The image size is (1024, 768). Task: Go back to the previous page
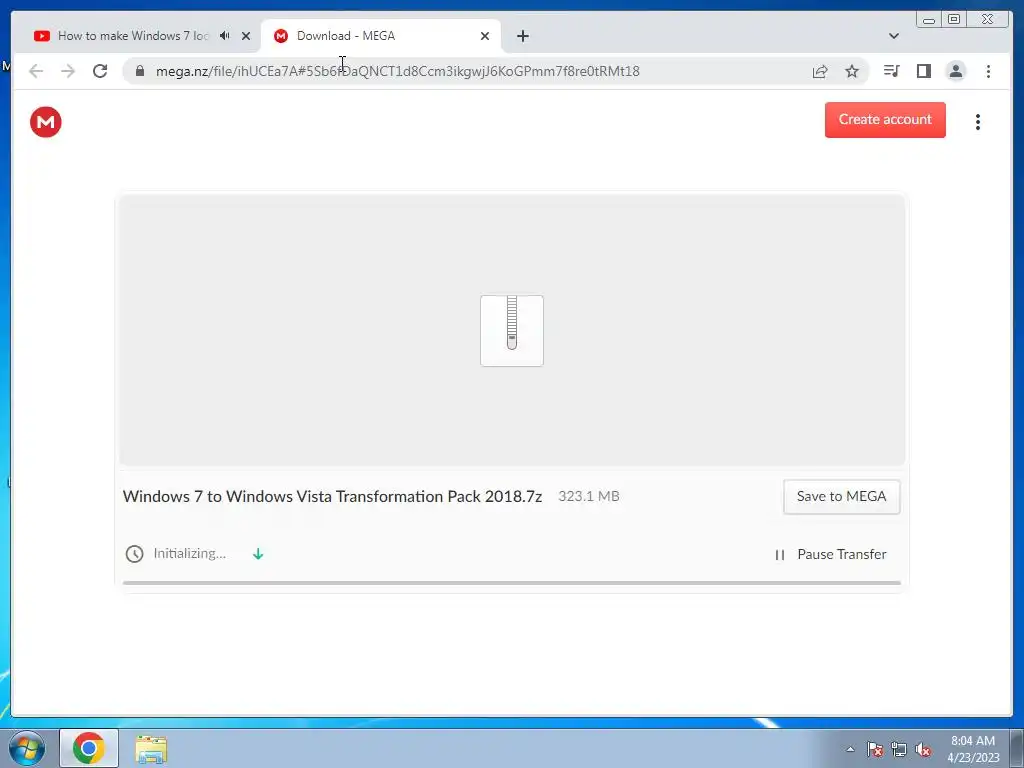click(36, 71)
